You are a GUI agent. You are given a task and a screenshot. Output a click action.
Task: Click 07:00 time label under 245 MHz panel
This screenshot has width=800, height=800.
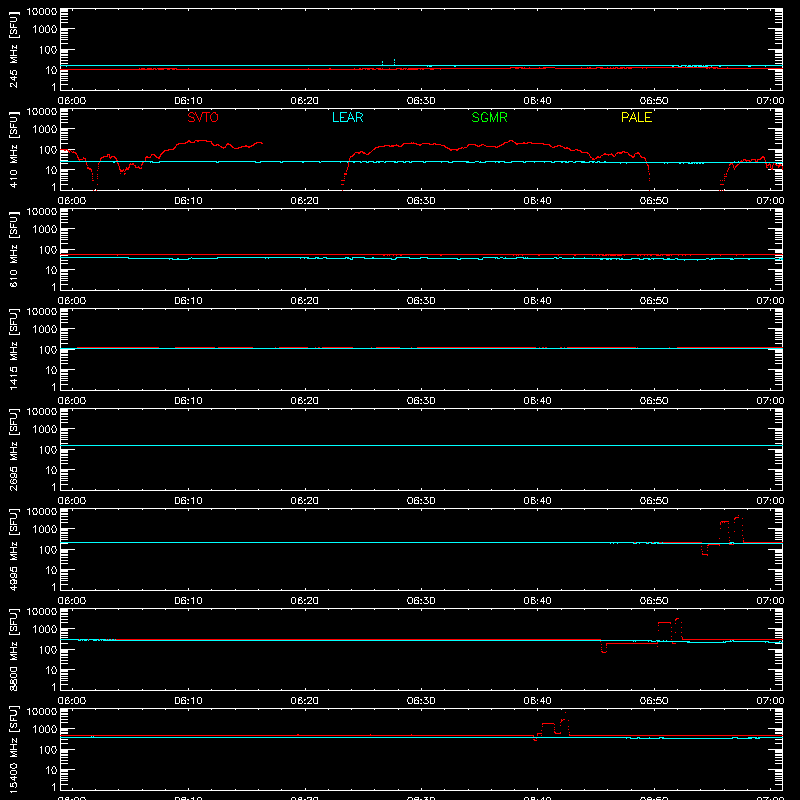pos(770,101)
